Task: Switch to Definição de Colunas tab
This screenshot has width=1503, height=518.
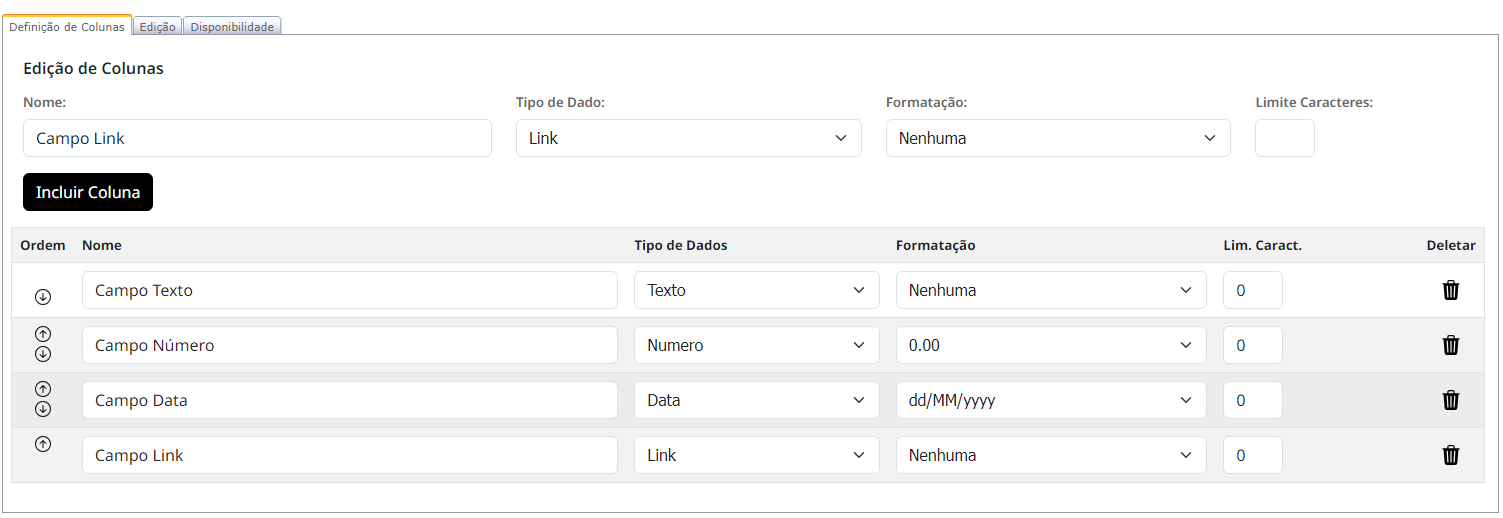Action: tap(67, 27)
